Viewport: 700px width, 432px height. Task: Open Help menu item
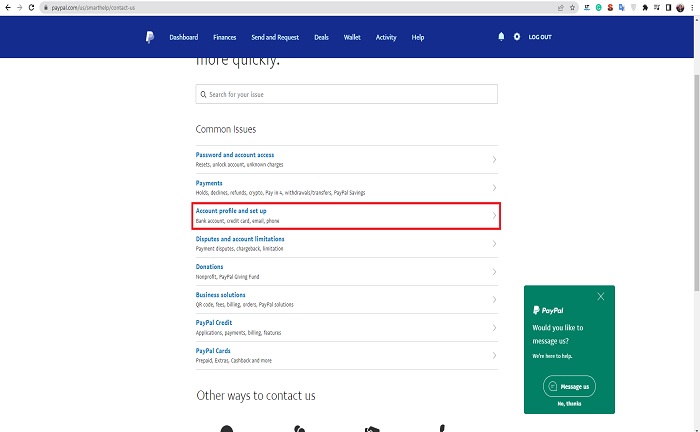coord(418,37)
